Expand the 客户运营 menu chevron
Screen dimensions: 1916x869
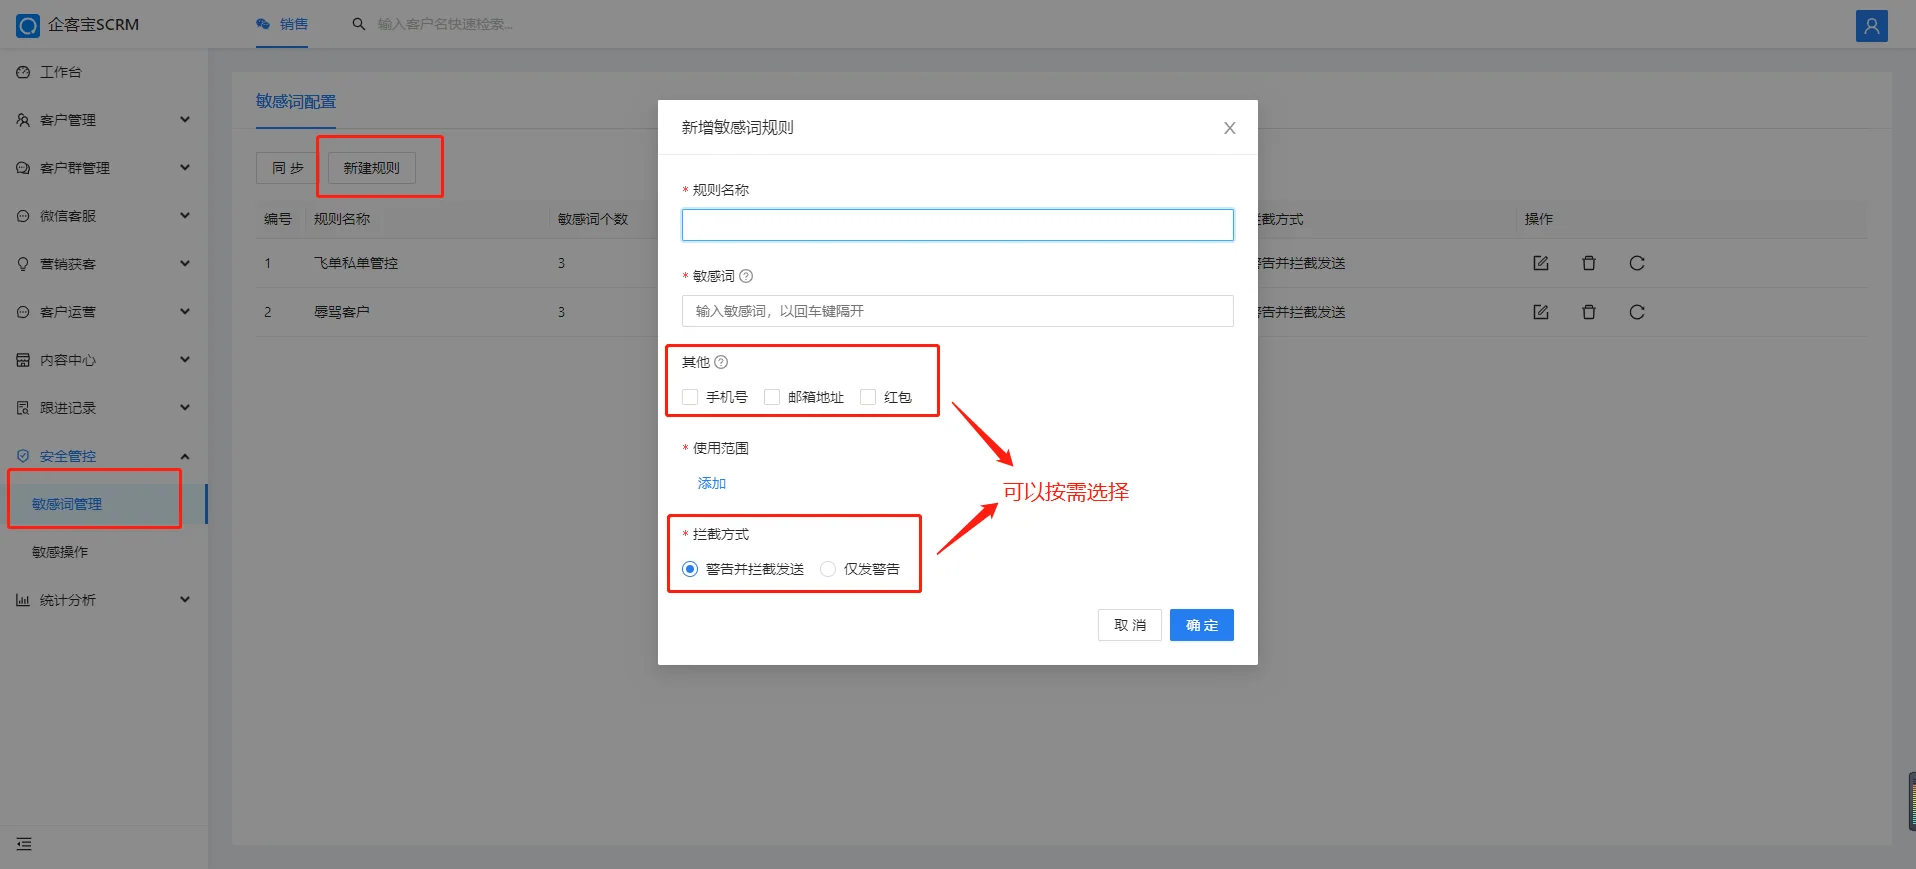(x=185, y=312)
